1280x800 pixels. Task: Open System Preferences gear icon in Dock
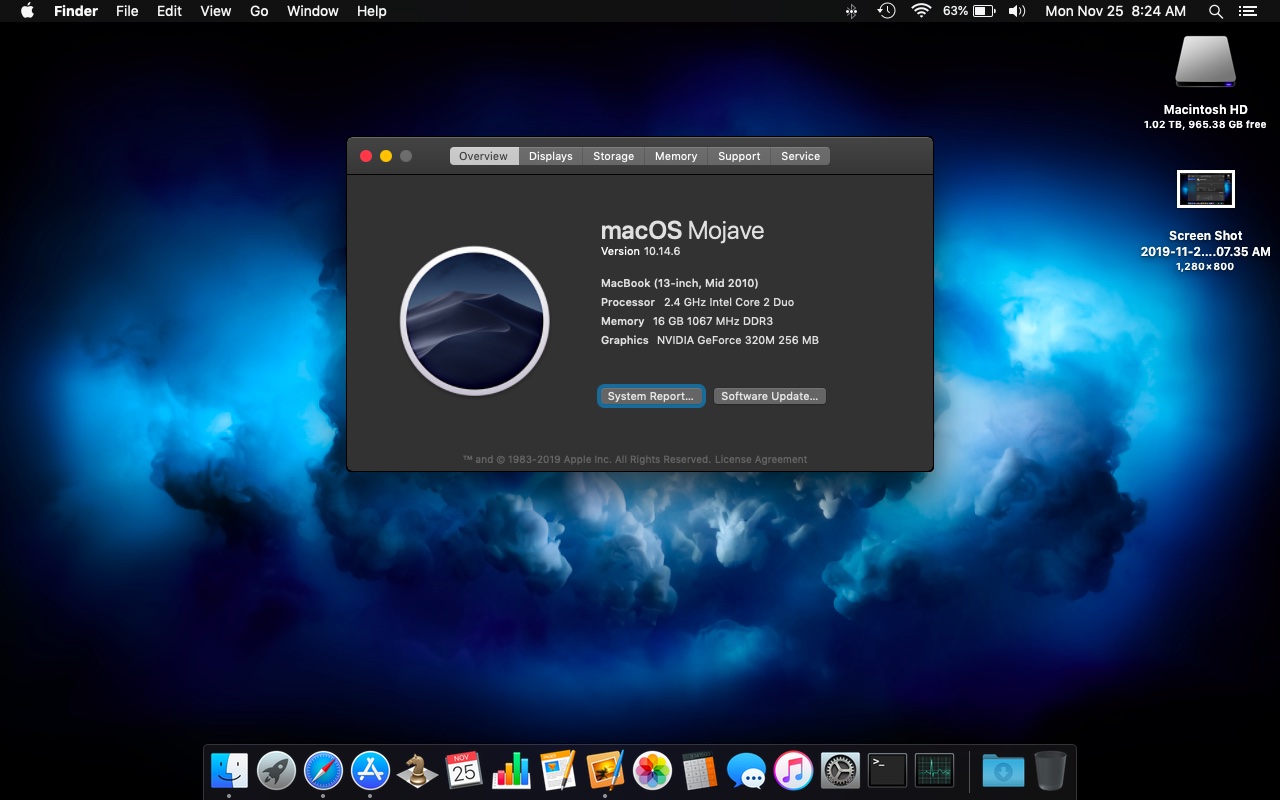click(x=840, y=771)
